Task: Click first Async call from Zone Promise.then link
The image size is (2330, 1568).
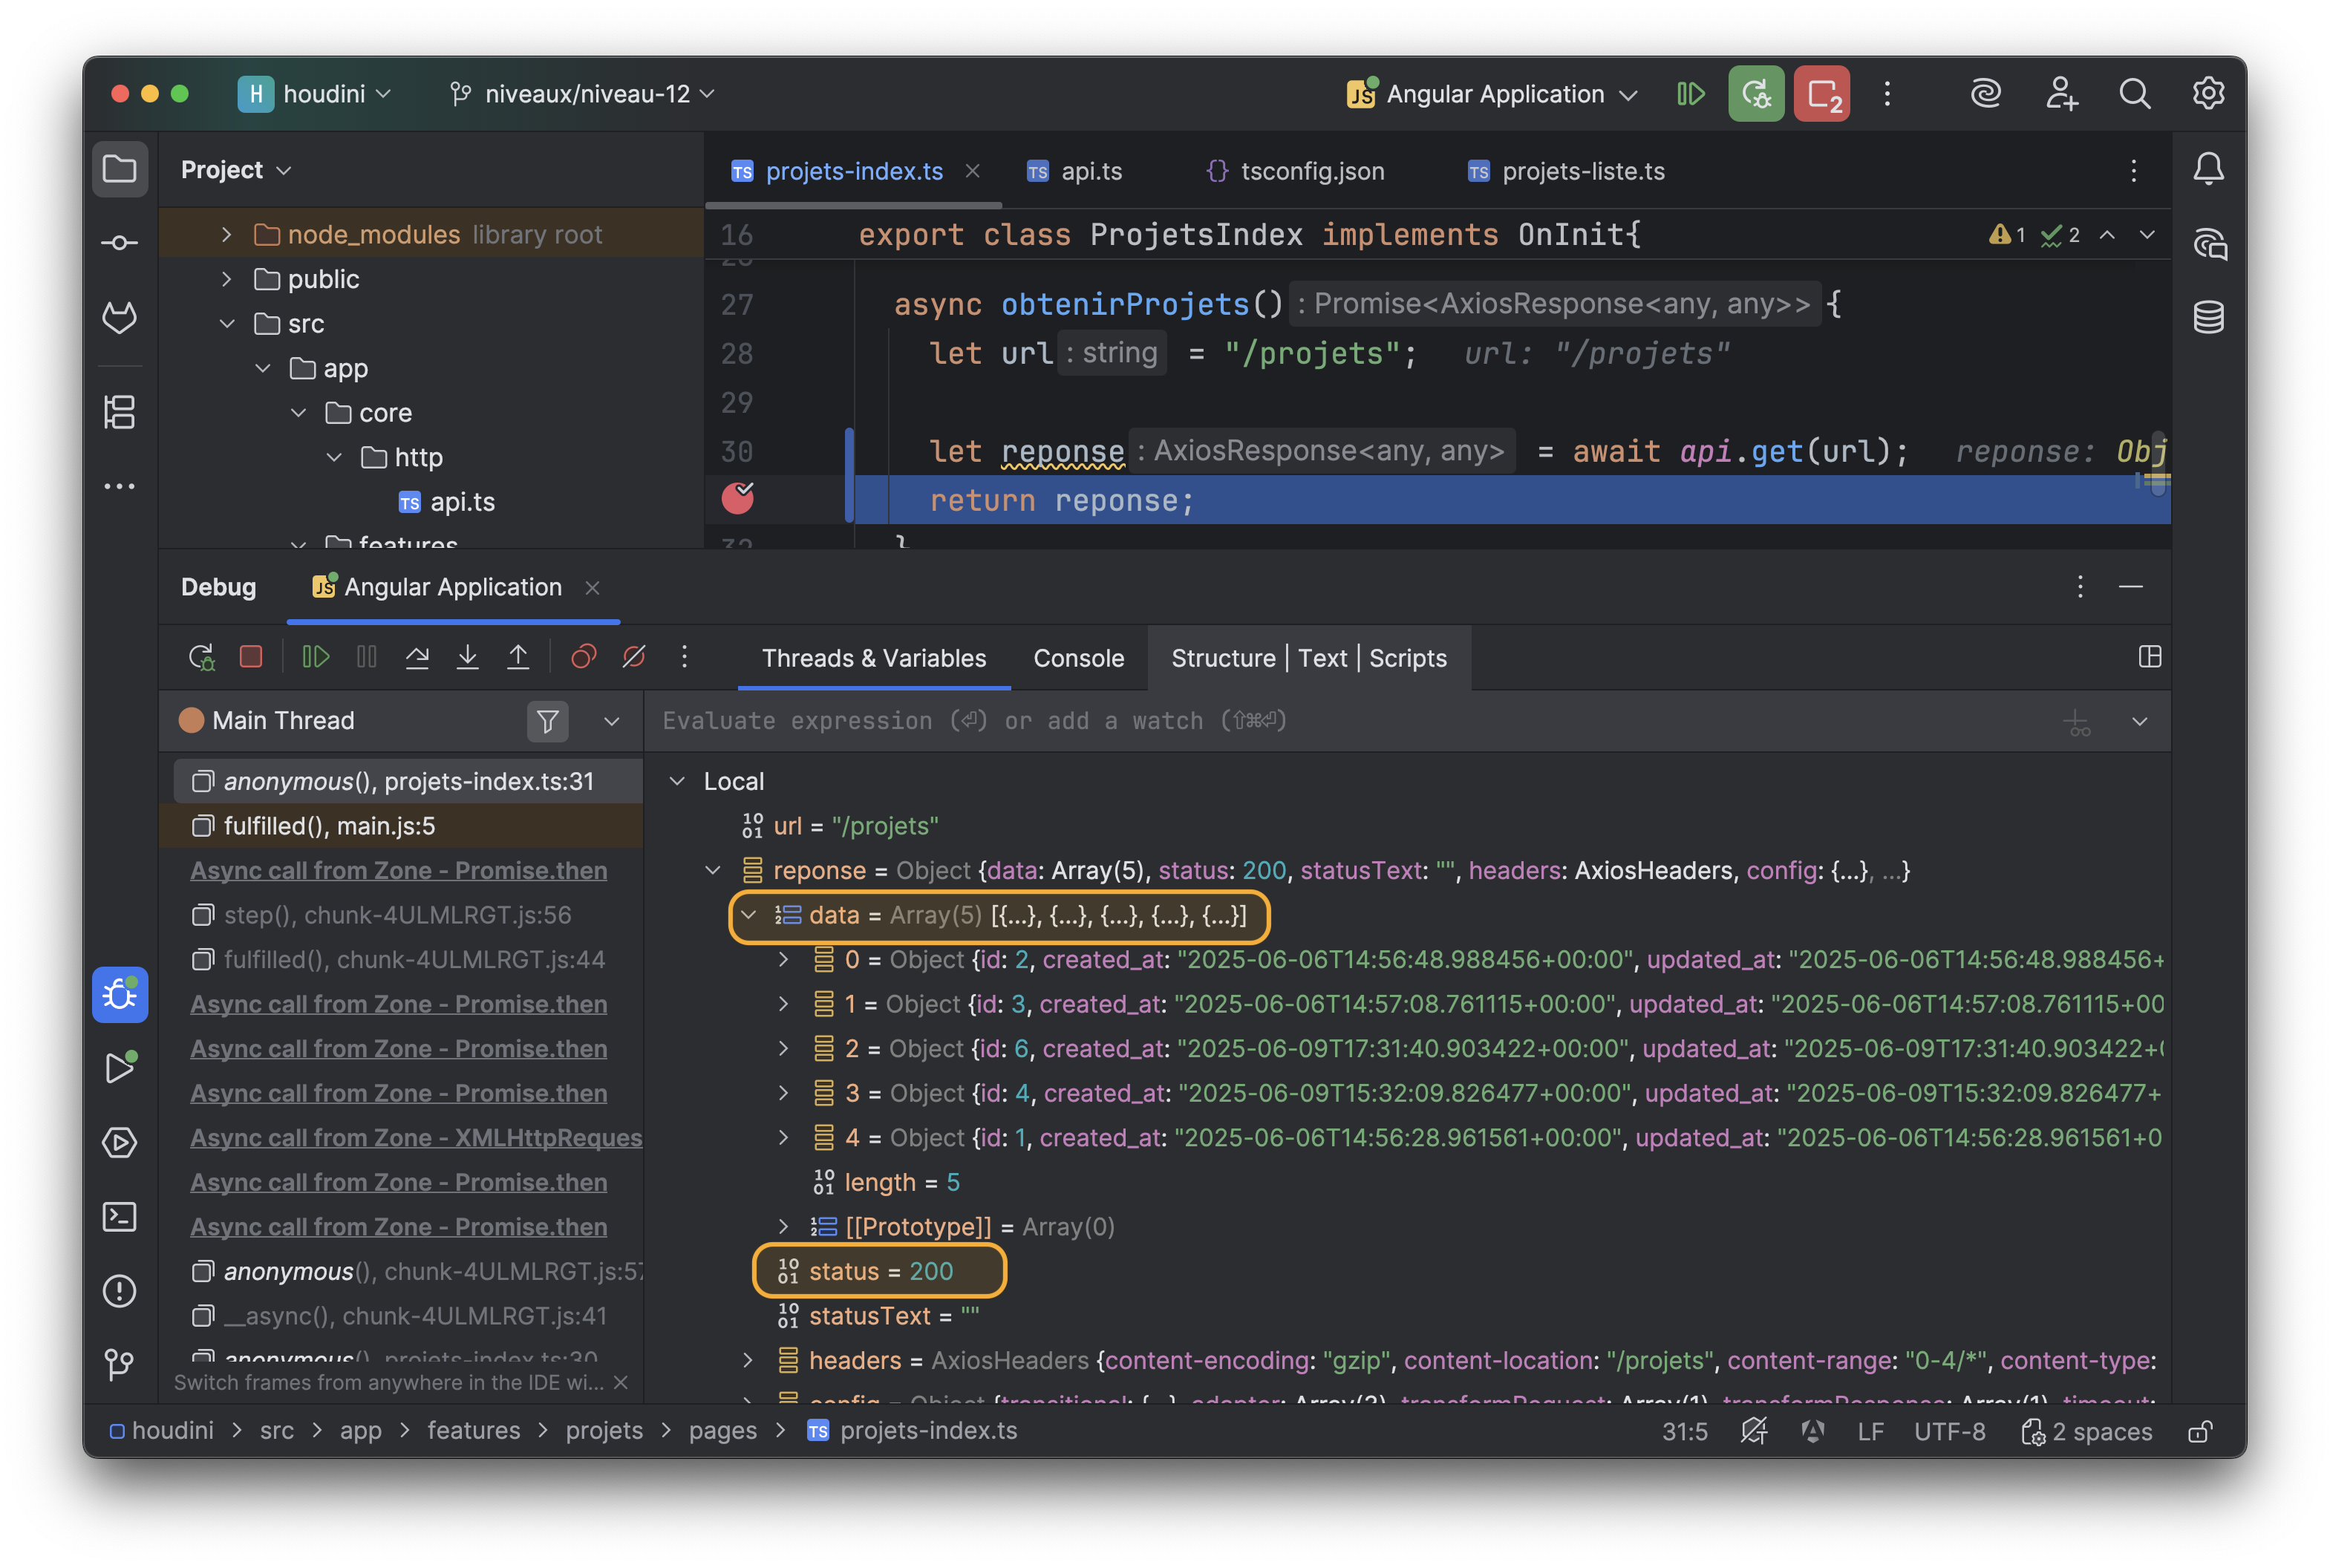Action: click(x=398, y=870)
